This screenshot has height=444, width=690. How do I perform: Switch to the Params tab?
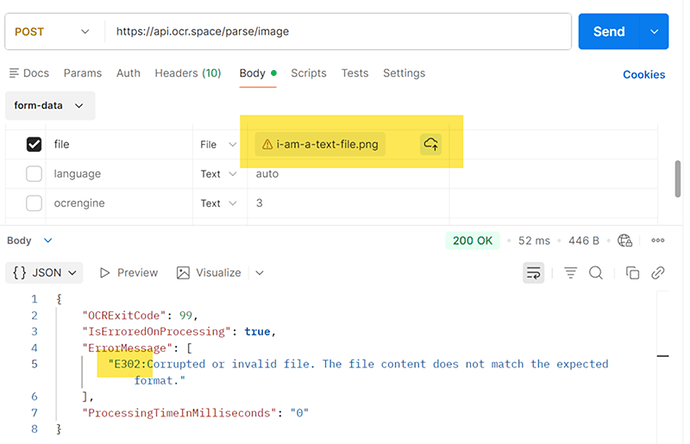(x=83, y=73)
